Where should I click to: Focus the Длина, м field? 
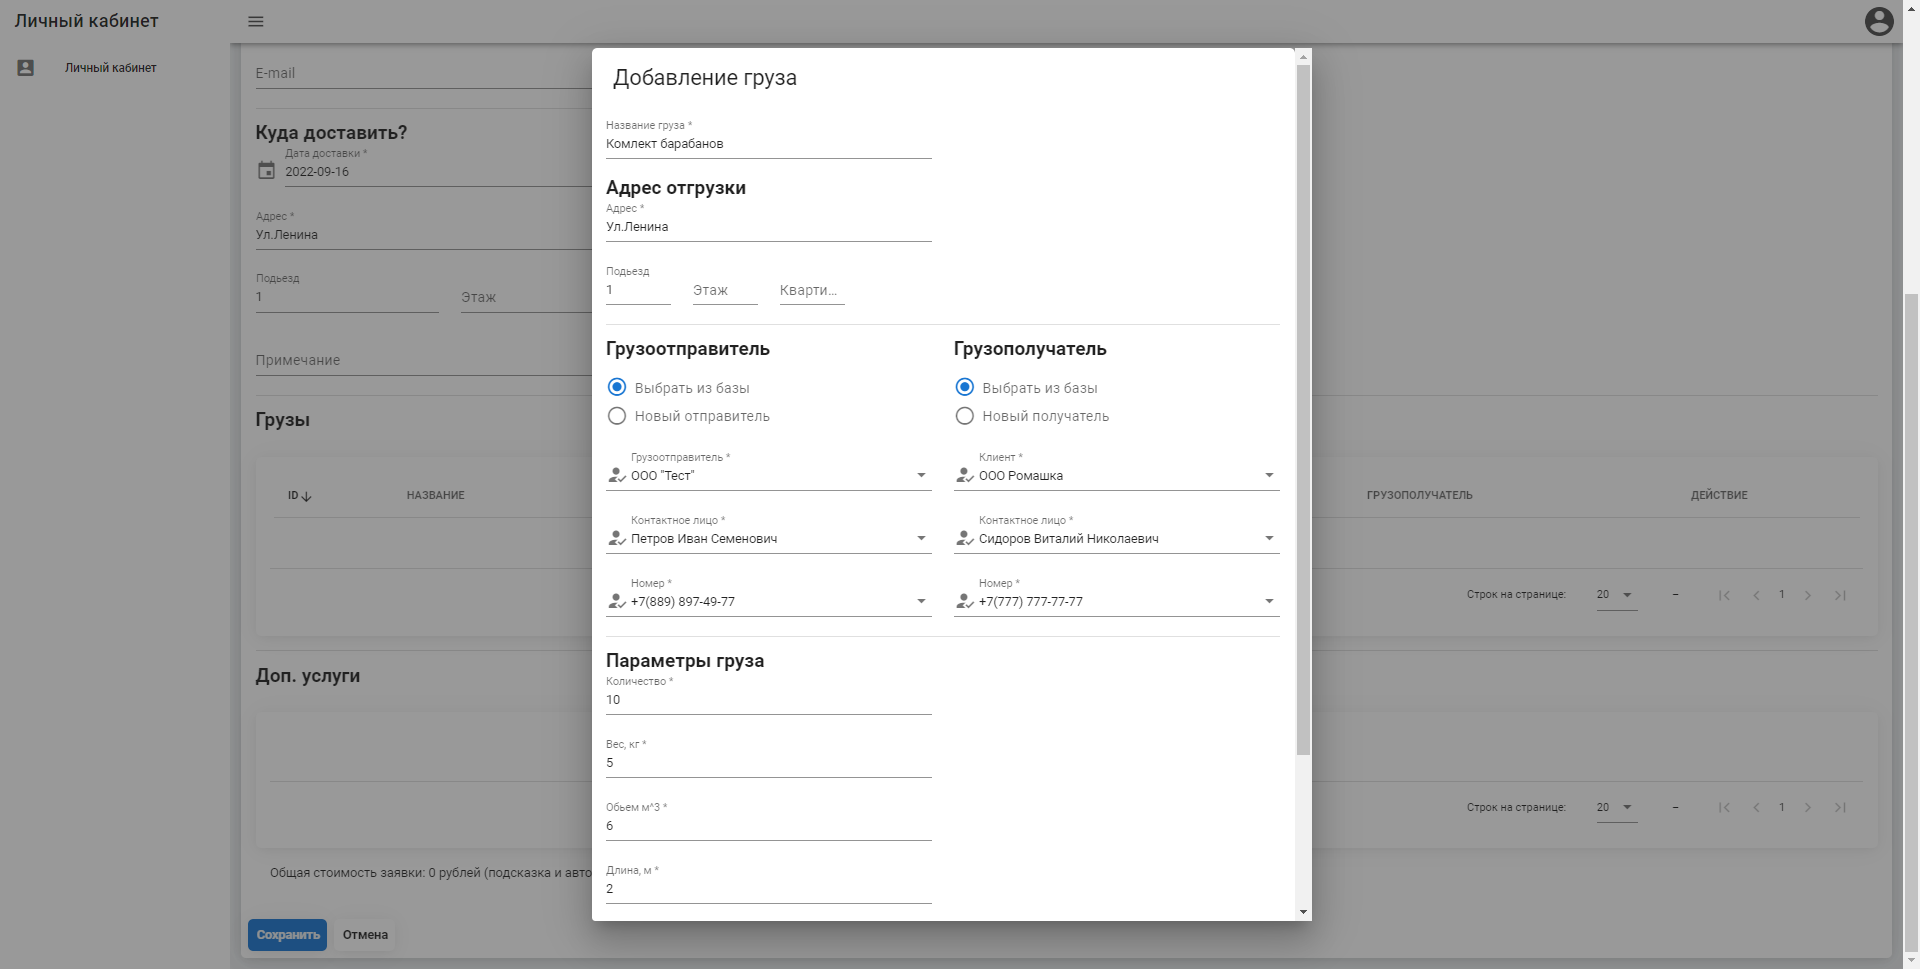click(769, 889)
